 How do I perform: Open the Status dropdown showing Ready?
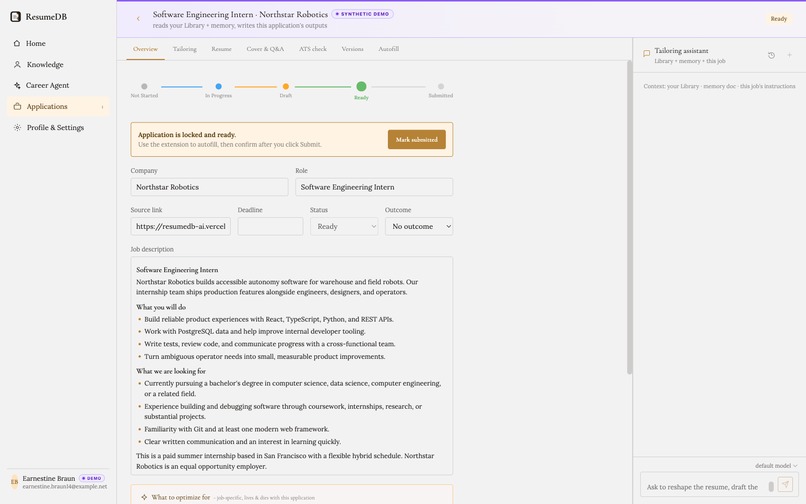(x=344, y=226)
